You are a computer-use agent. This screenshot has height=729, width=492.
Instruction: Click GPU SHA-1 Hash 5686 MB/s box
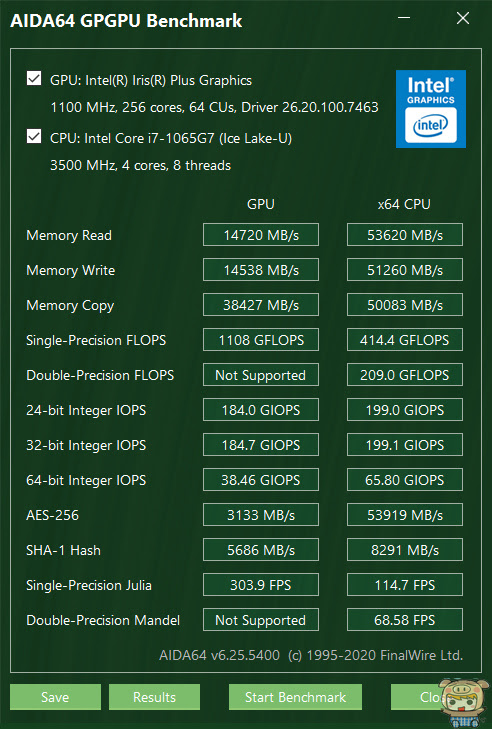261,550
